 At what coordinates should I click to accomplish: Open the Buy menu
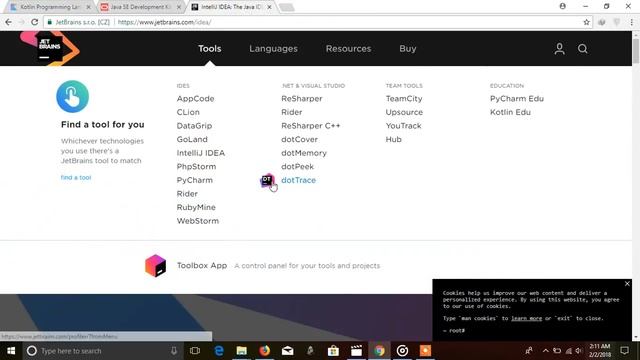point(408,49)
